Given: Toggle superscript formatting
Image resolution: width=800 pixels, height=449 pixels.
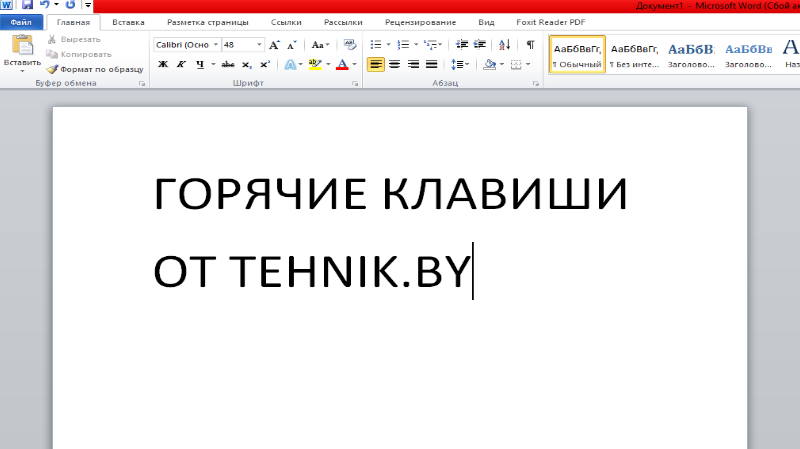Looking at the screenshot, I should (x=265, y=64).
